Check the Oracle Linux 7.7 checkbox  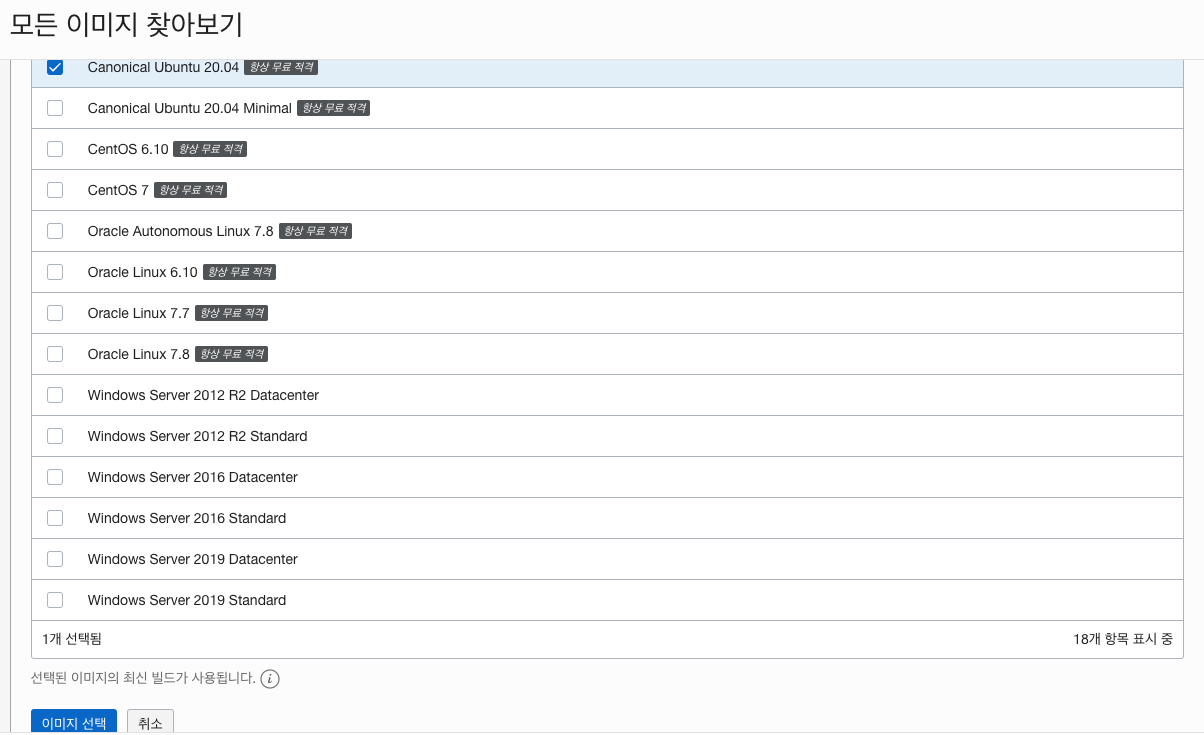(55, 313)
